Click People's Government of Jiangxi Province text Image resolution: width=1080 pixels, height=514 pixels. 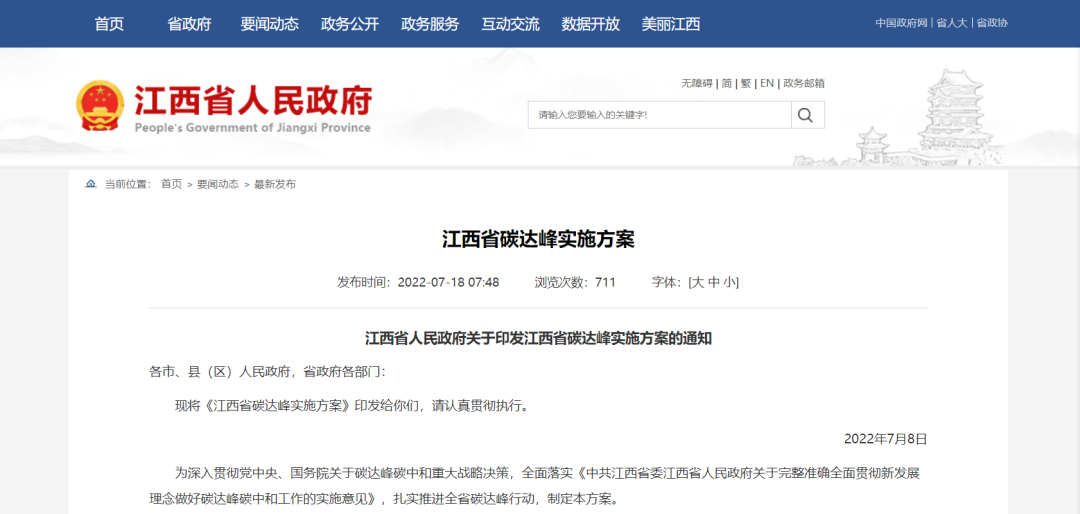coord(252,127)
